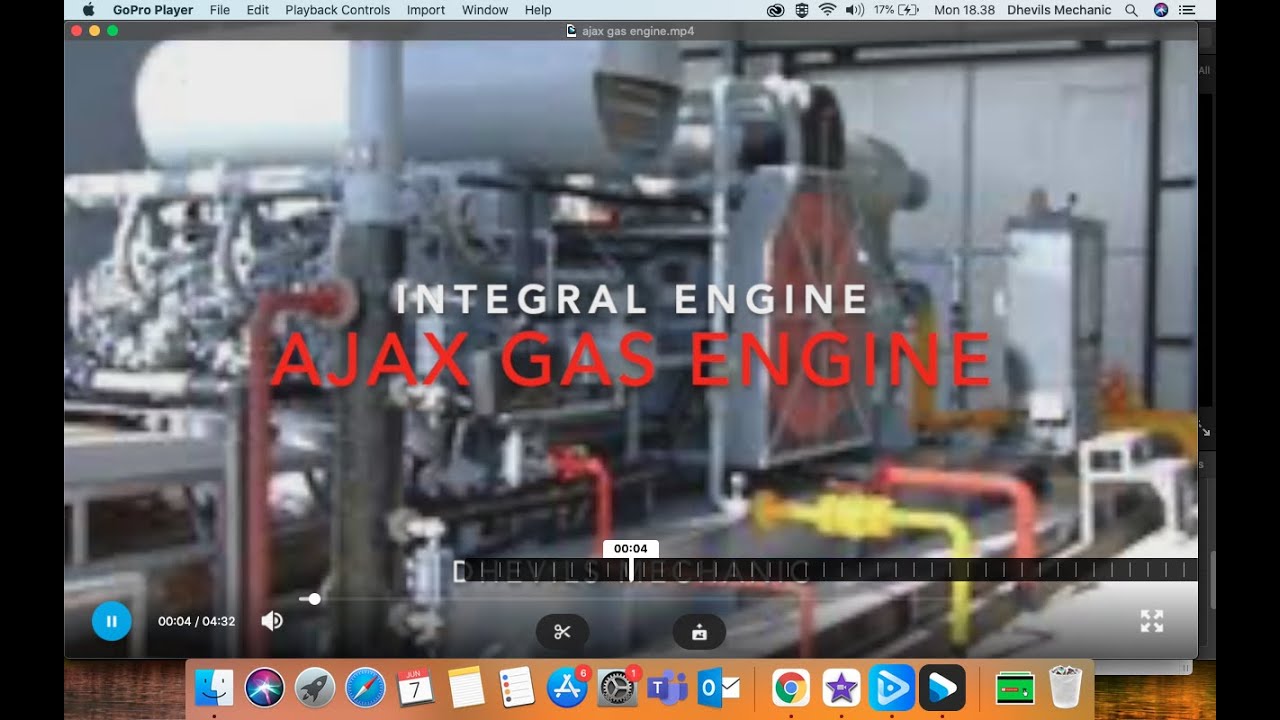Open the File menu

point(220,10)
